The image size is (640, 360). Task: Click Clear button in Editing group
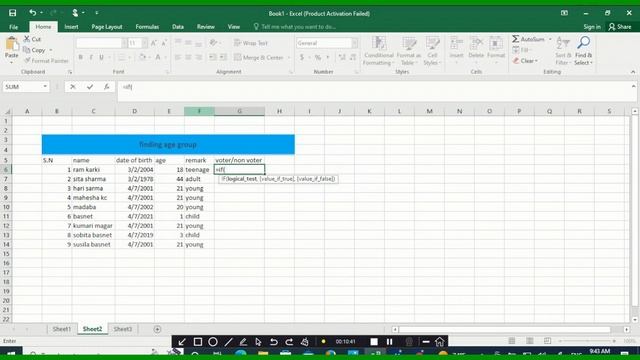tap(526, 60)
